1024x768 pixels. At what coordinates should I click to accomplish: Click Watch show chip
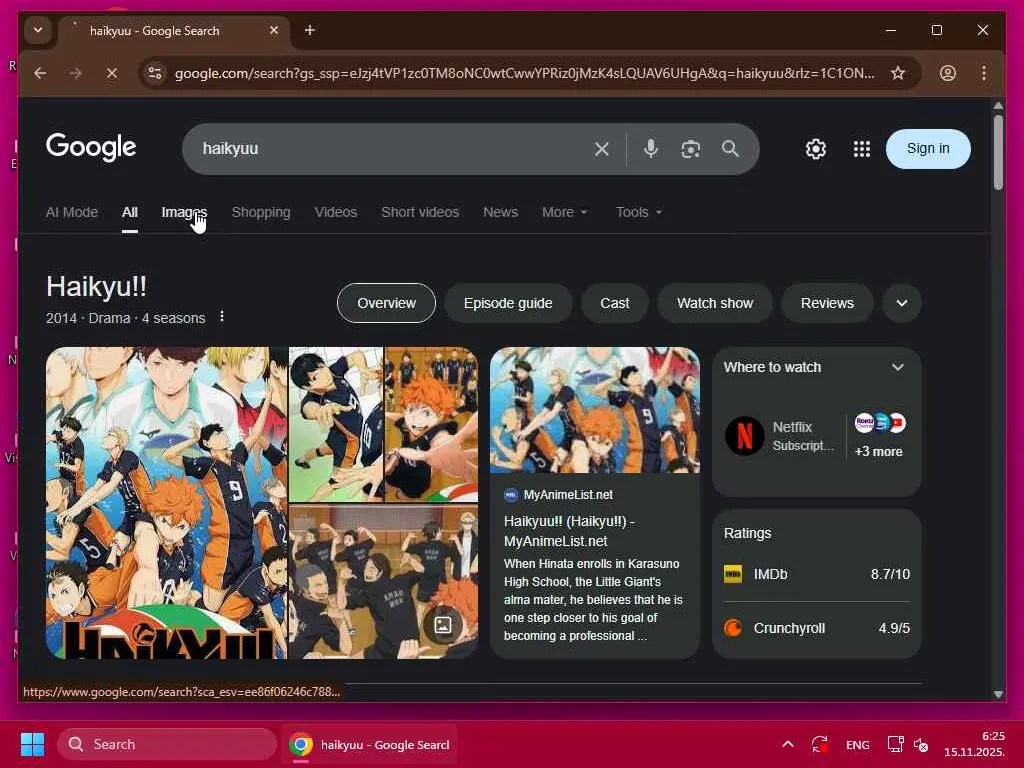pyautogui.click(x=715, y=303)
